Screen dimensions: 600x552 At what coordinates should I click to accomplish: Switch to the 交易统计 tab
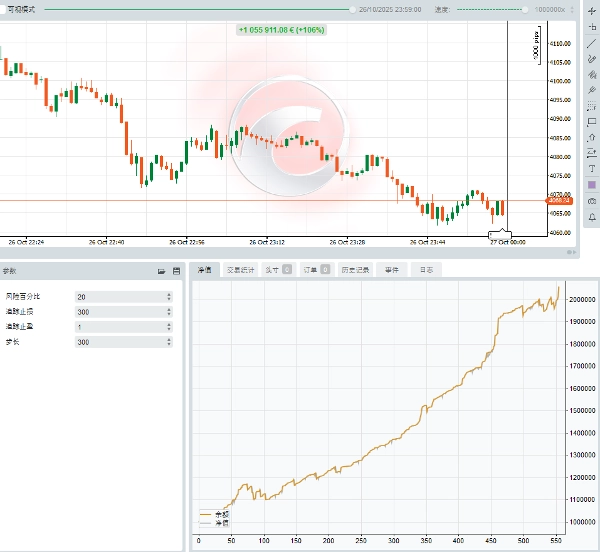point(240,270)
